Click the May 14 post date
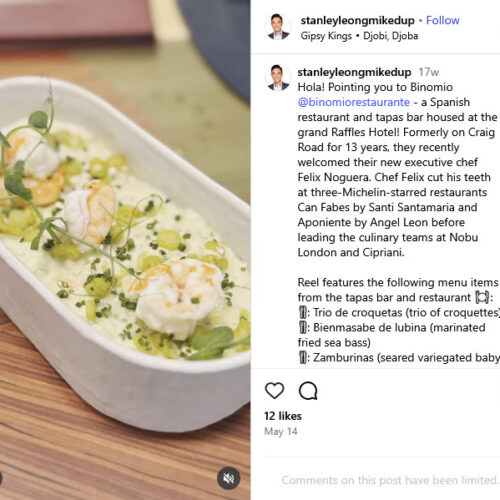Viewport: 500px width, 500px height. [281, 431]
